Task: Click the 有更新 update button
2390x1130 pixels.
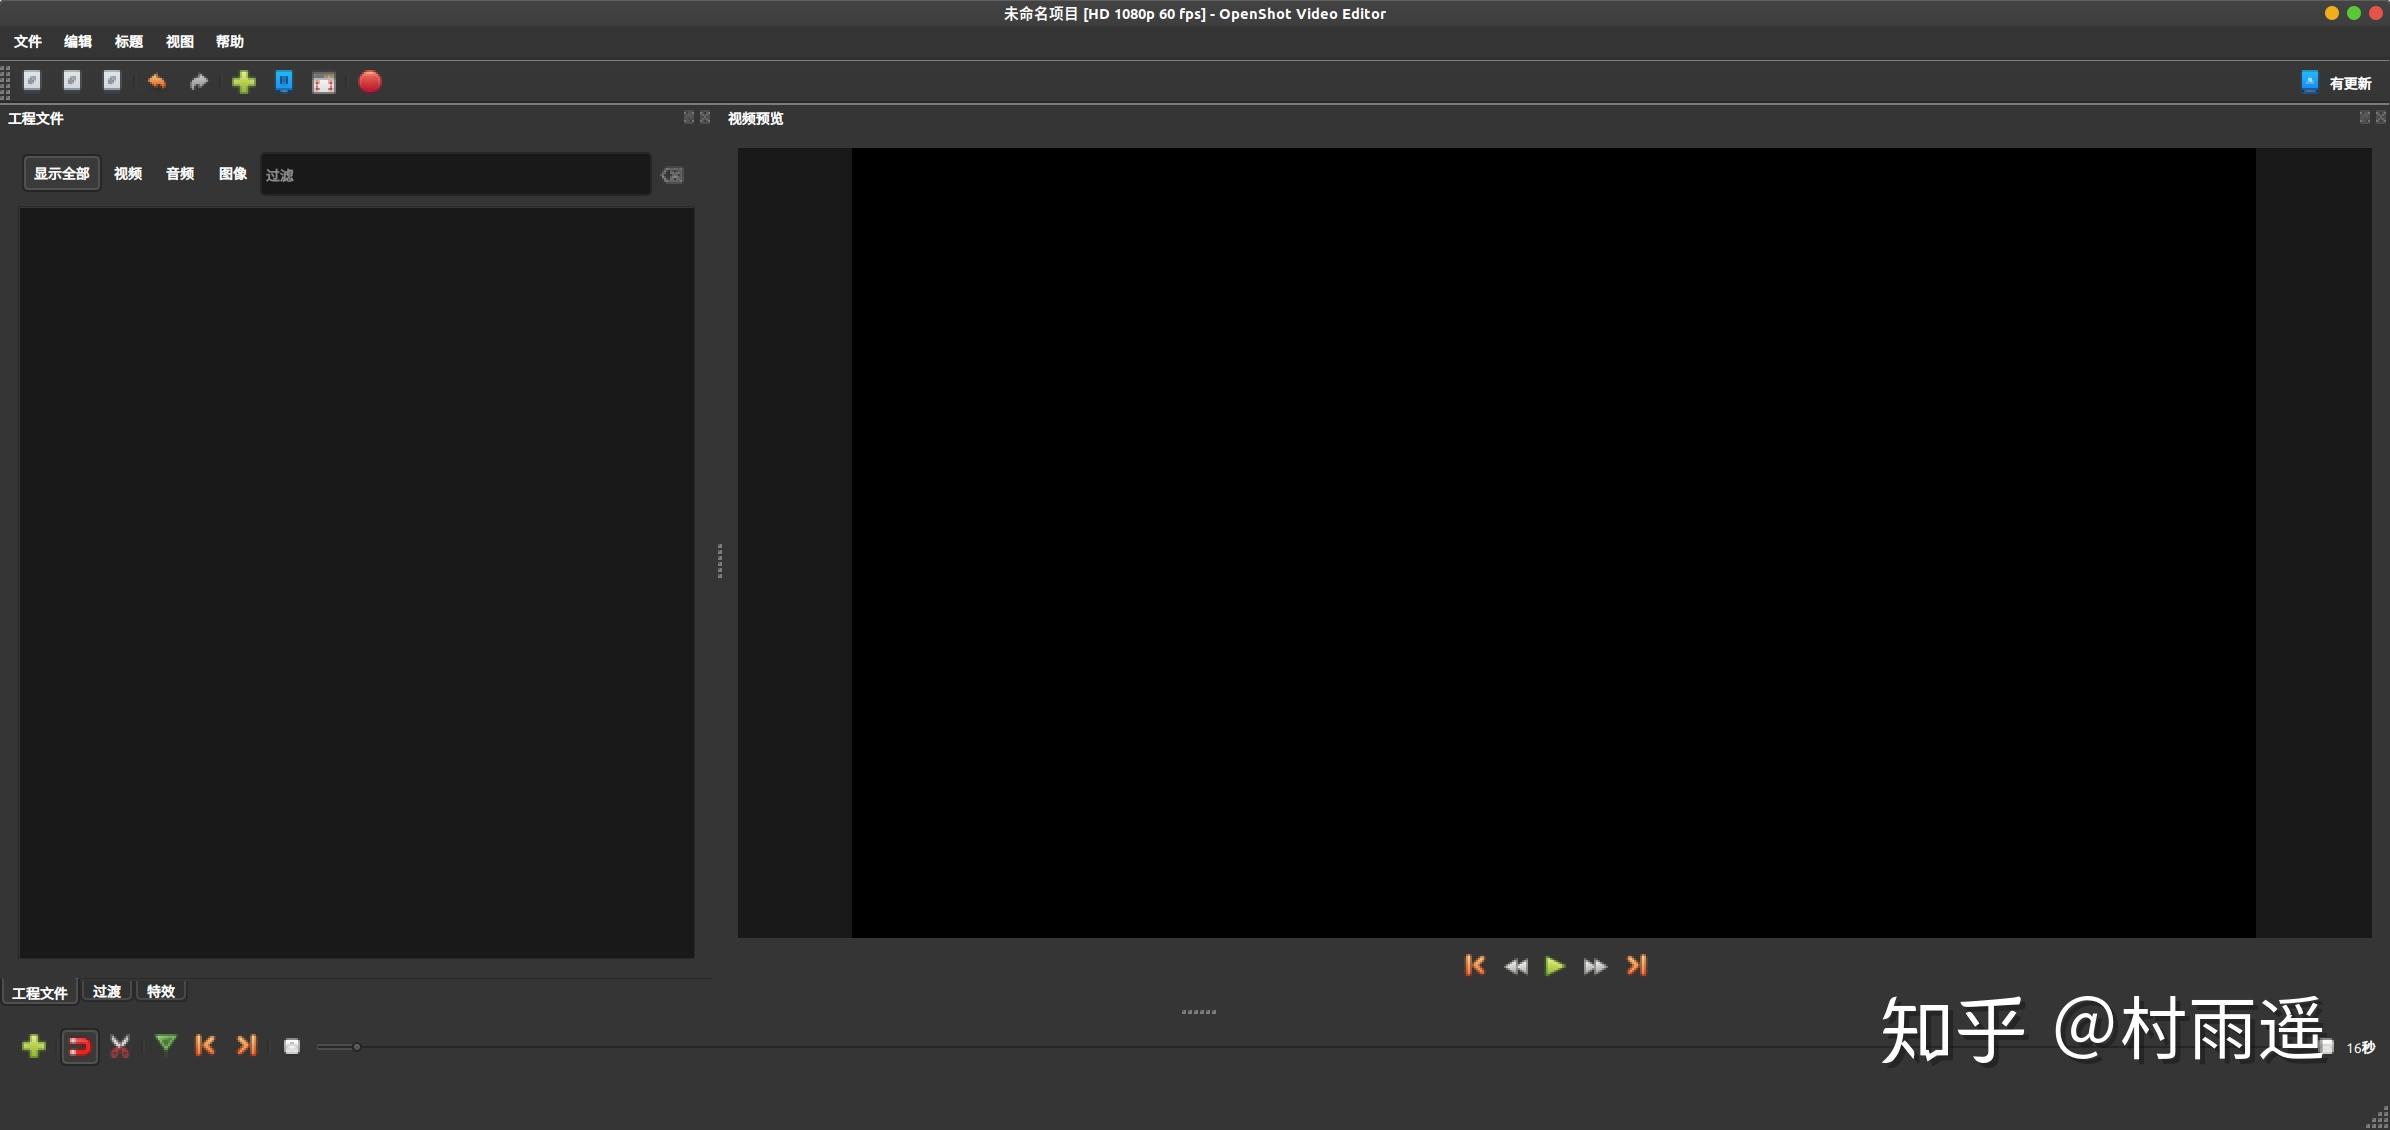Action: (x=2337, y=83)
